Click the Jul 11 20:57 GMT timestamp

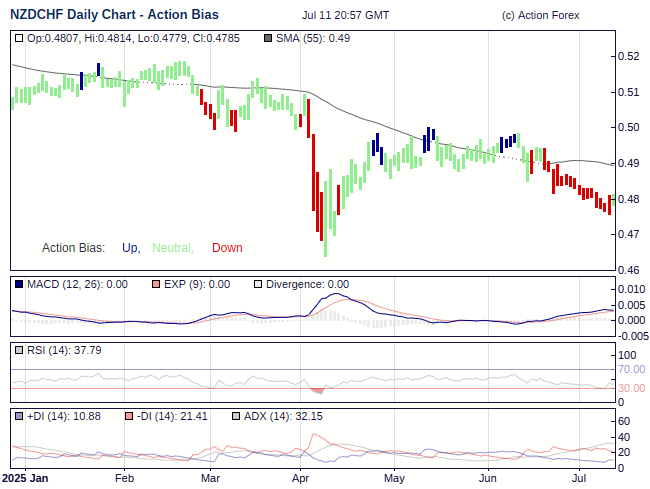(x=345, y=16)
